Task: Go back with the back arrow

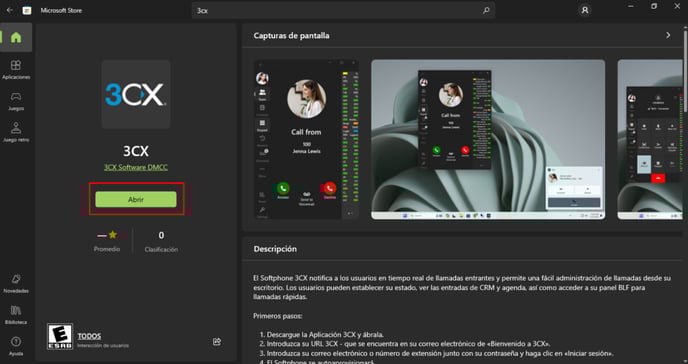Action: point(10,10)
